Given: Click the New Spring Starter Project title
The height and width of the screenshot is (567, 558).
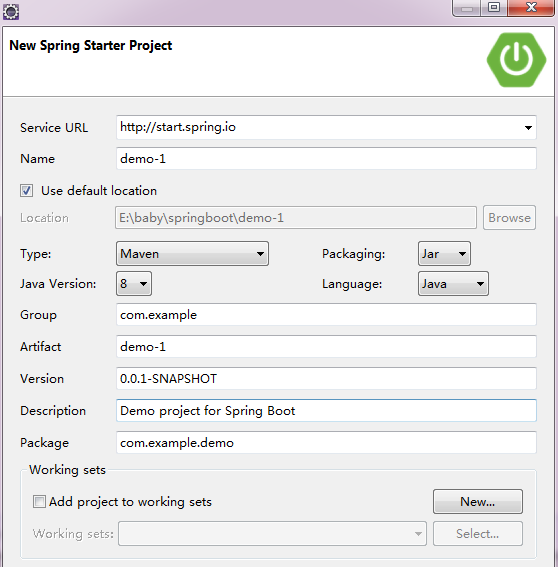Looking at the screenshot, I should (x=91, y=46).
